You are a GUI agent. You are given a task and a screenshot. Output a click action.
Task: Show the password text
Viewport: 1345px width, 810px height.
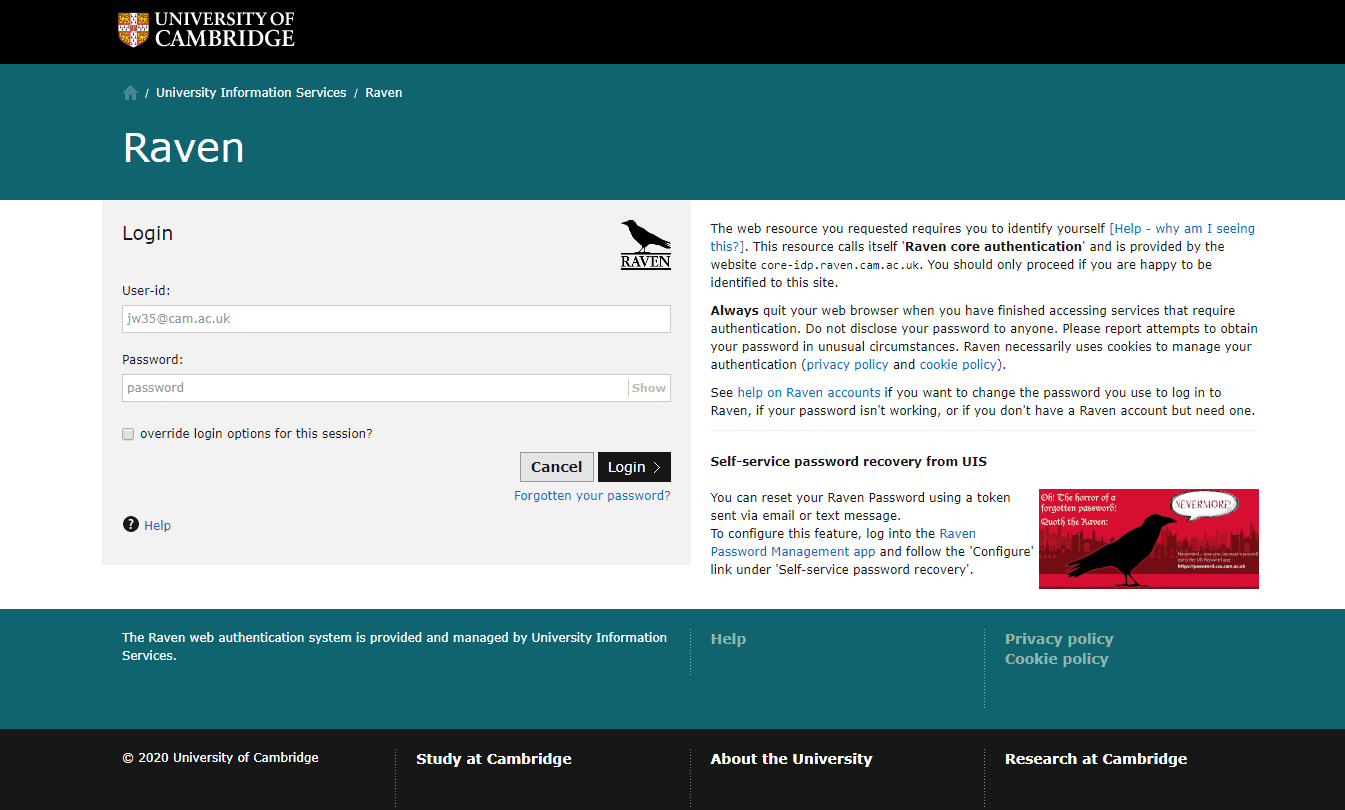click(x=648, y=388)
